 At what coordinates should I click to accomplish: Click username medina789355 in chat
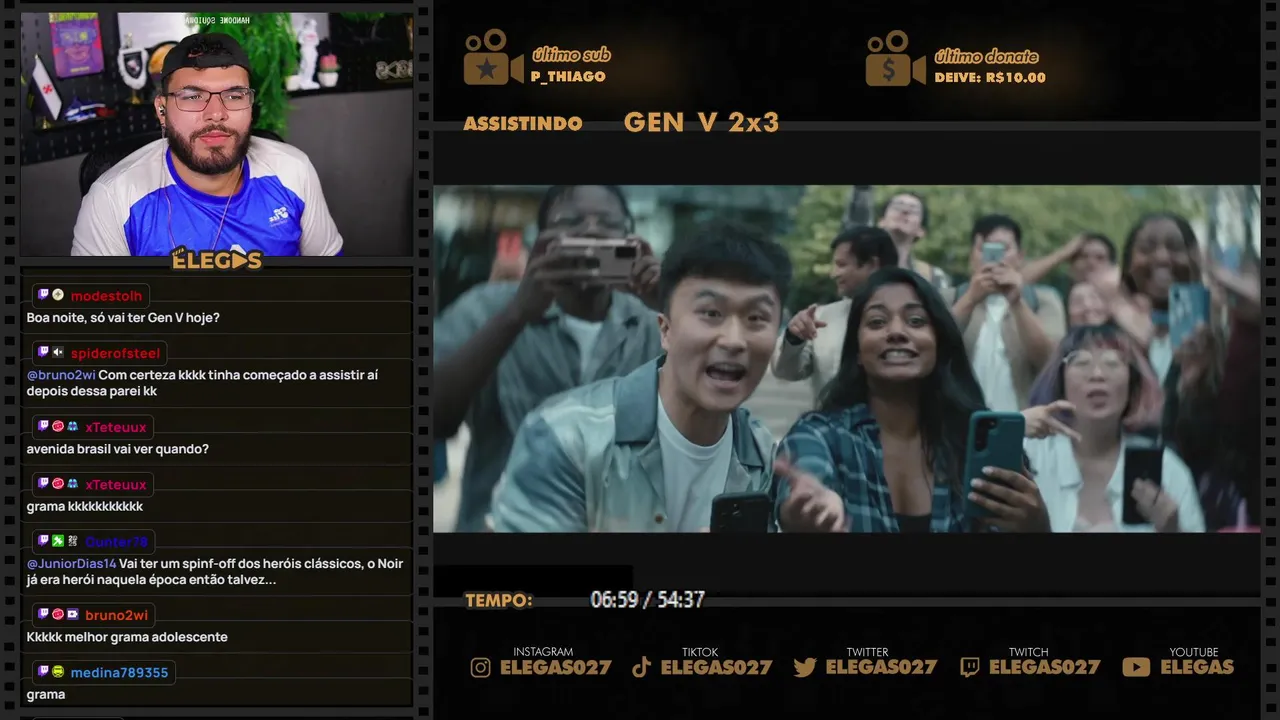tap(119, 673)
